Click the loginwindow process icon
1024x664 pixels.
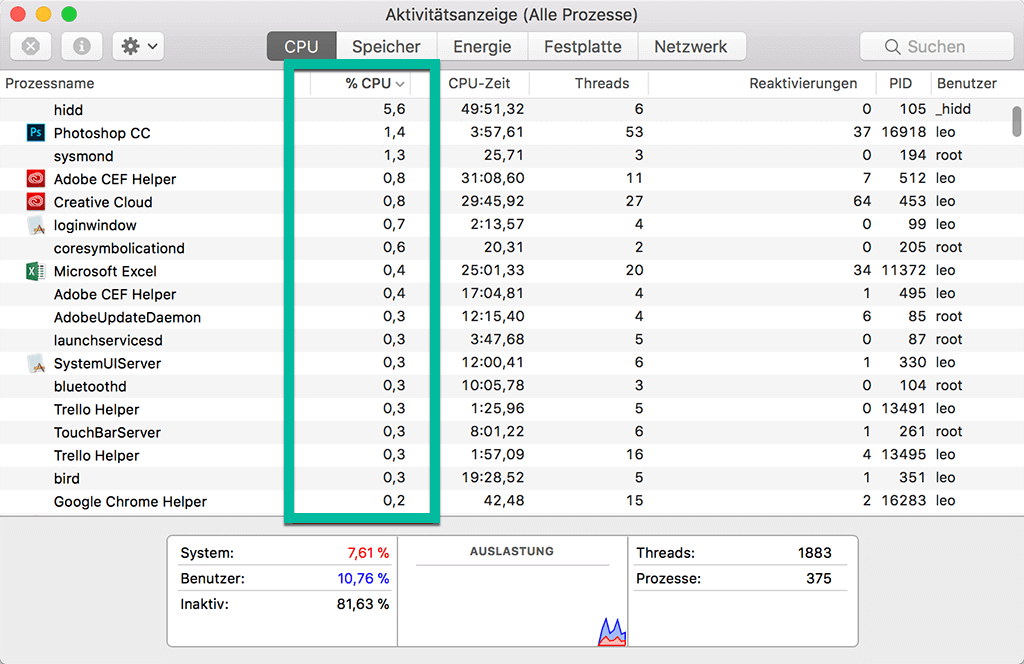[x=35, y=225]
